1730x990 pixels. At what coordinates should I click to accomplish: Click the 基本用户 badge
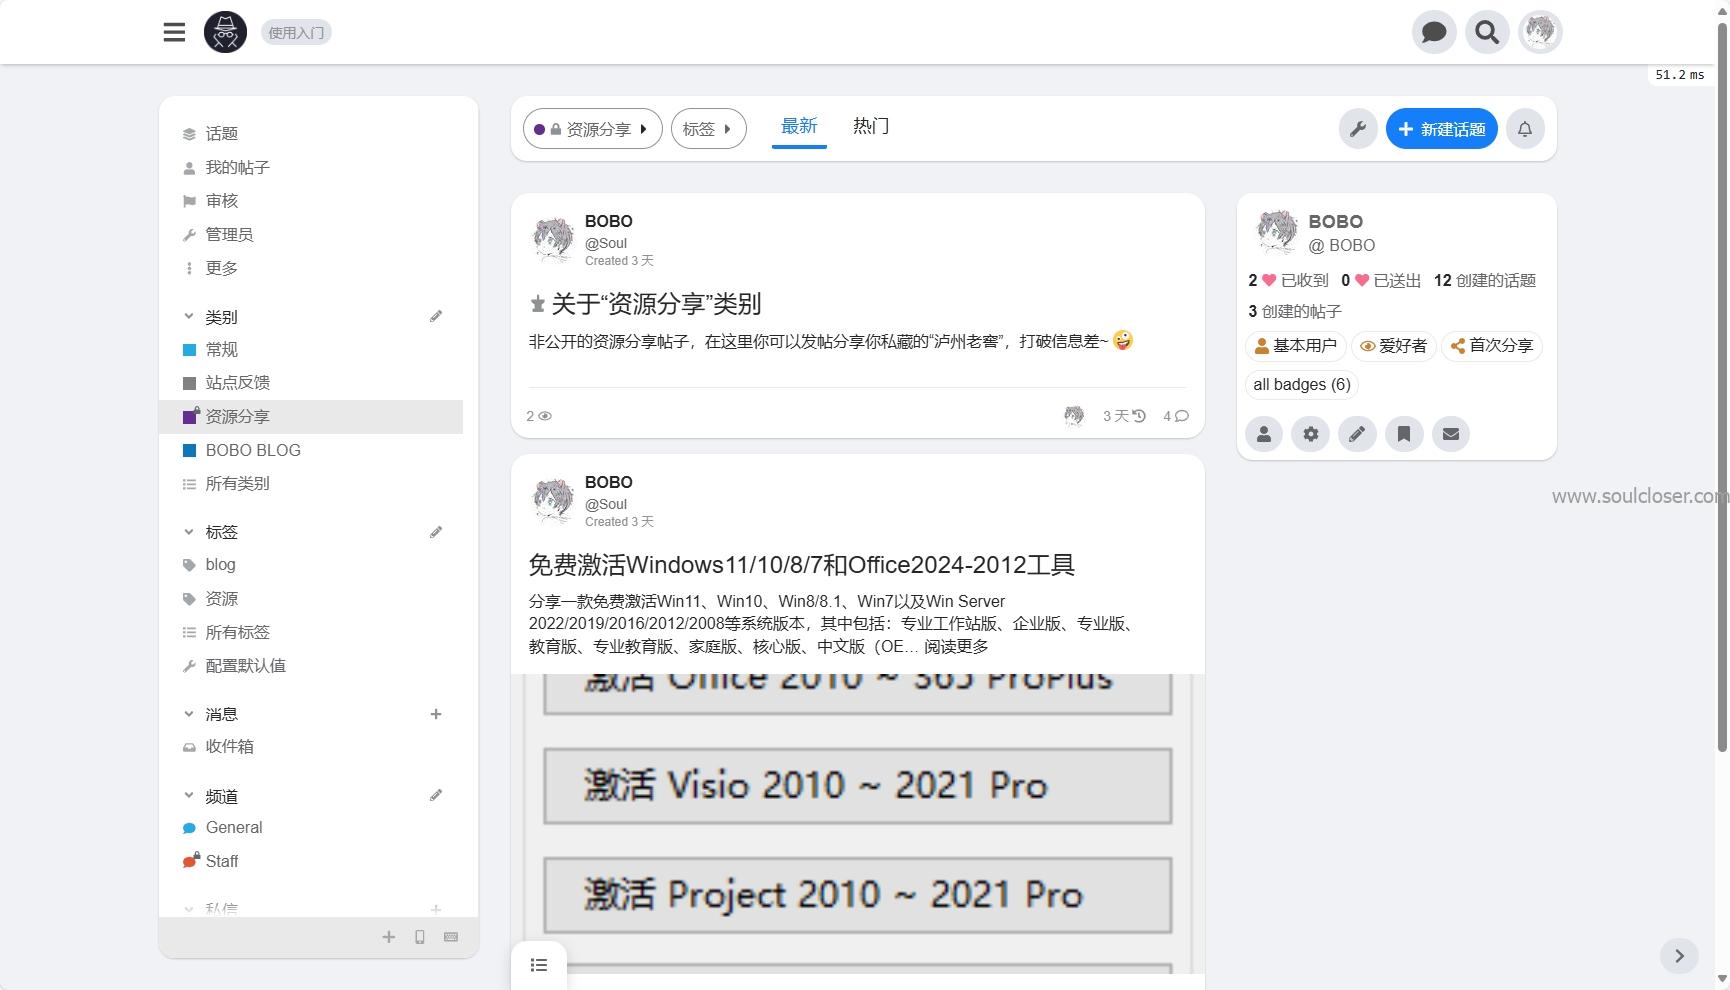(1295, 346)
